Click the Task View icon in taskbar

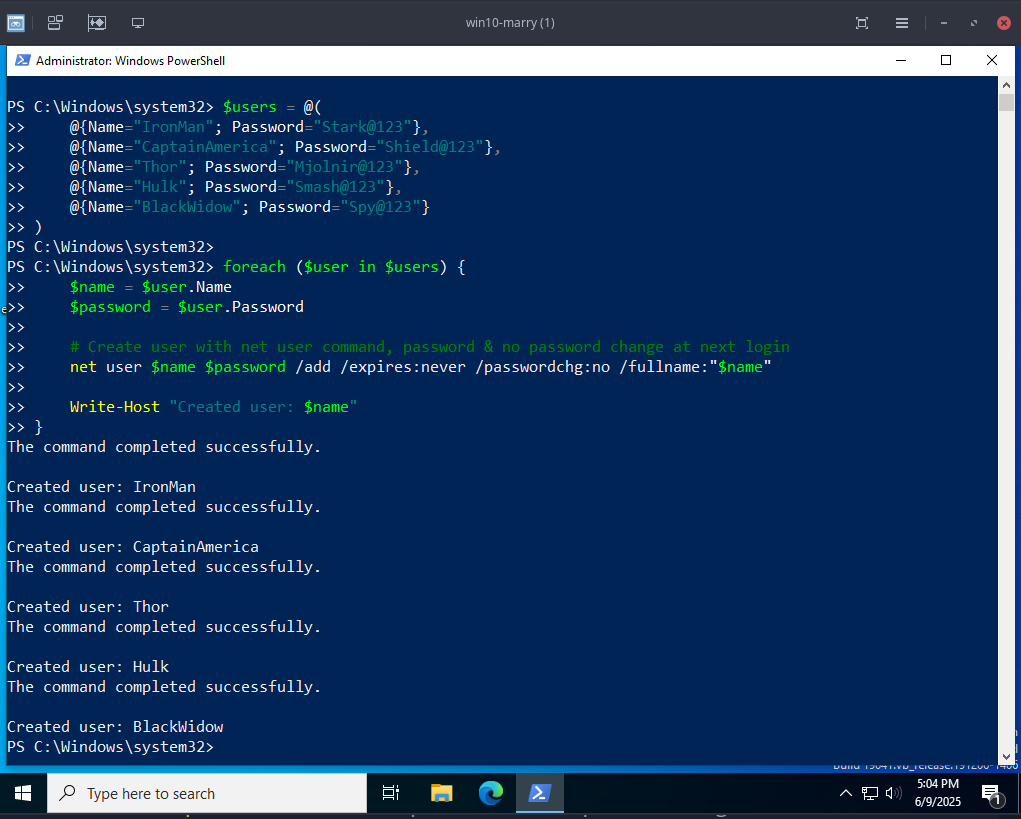point(390,793)
